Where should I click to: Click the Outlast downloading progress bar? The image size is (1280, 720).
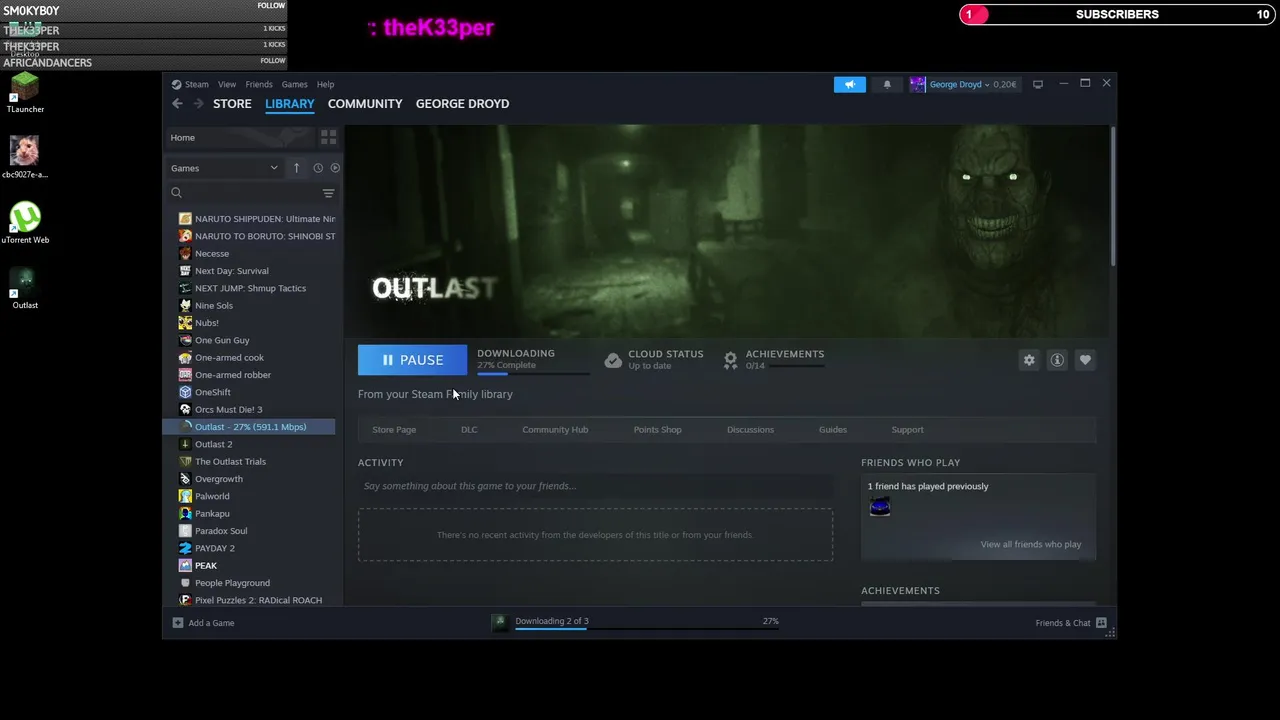click(x=533, y=373)
